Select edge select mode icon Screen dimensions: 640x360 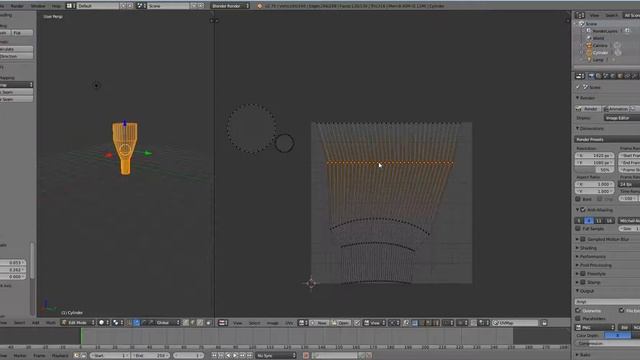coord(193,322)
